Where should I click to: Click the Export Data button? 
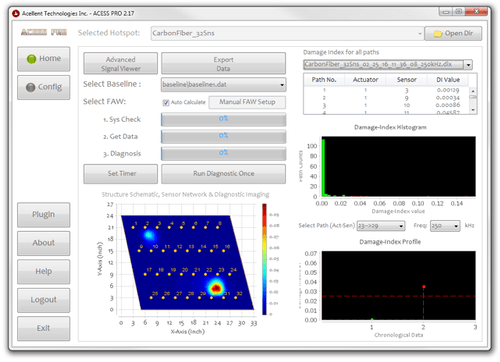click(x=224, y=64)
